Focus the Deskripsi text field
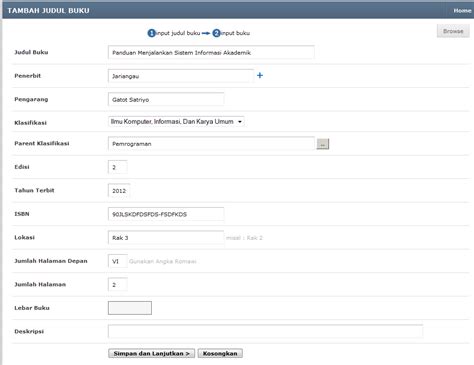474x365 pixels. click(265, 331)
